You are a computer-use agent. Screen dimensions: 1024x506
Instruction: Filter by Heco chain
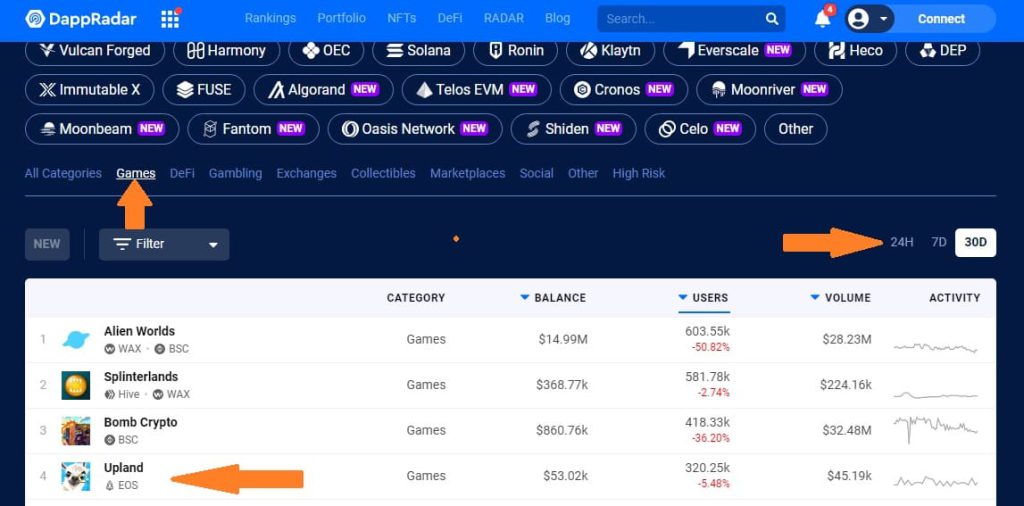click(856, 50)
